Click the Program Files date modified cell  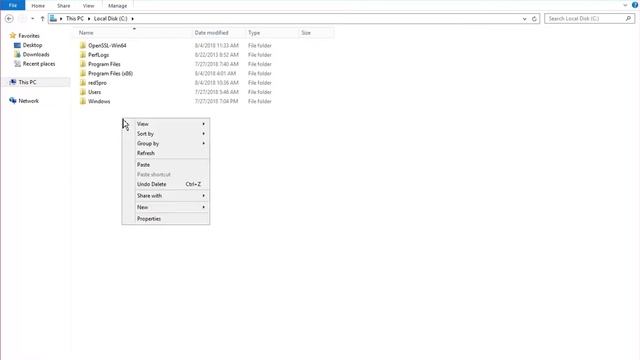pyautogui.click(x=216, y=64)
